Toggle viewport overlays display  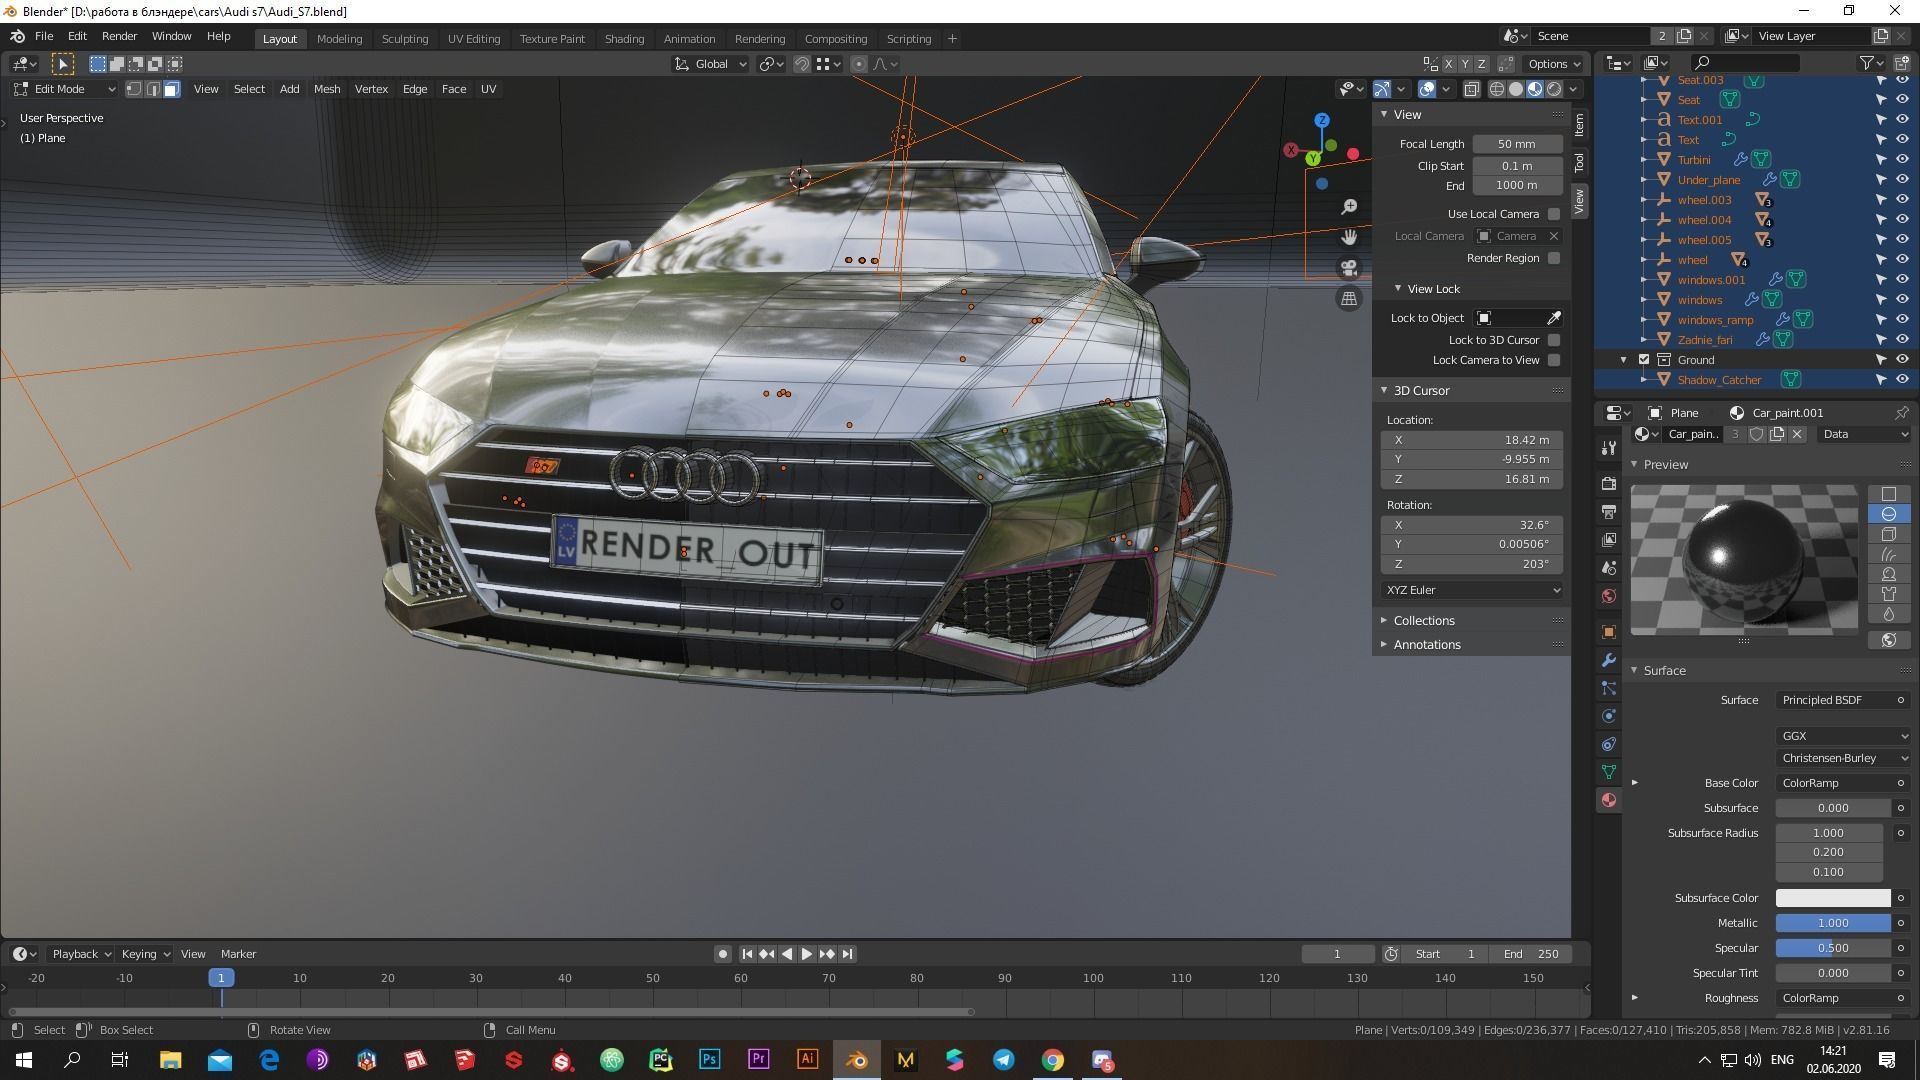tap(1427, 89)
